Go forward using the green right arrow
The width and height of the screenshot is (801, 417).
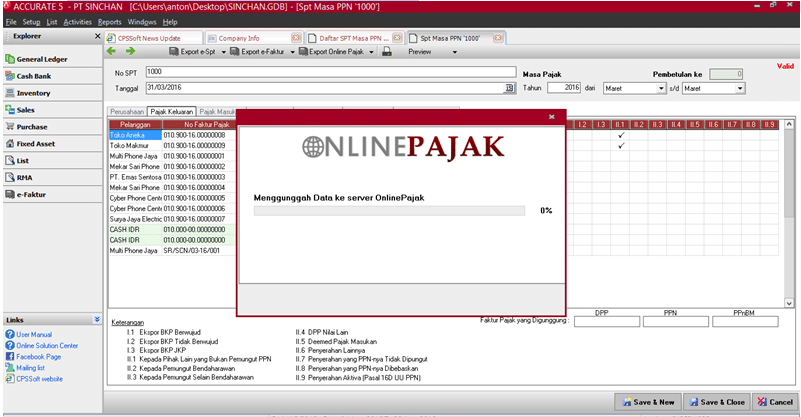(x=130, y=51)
